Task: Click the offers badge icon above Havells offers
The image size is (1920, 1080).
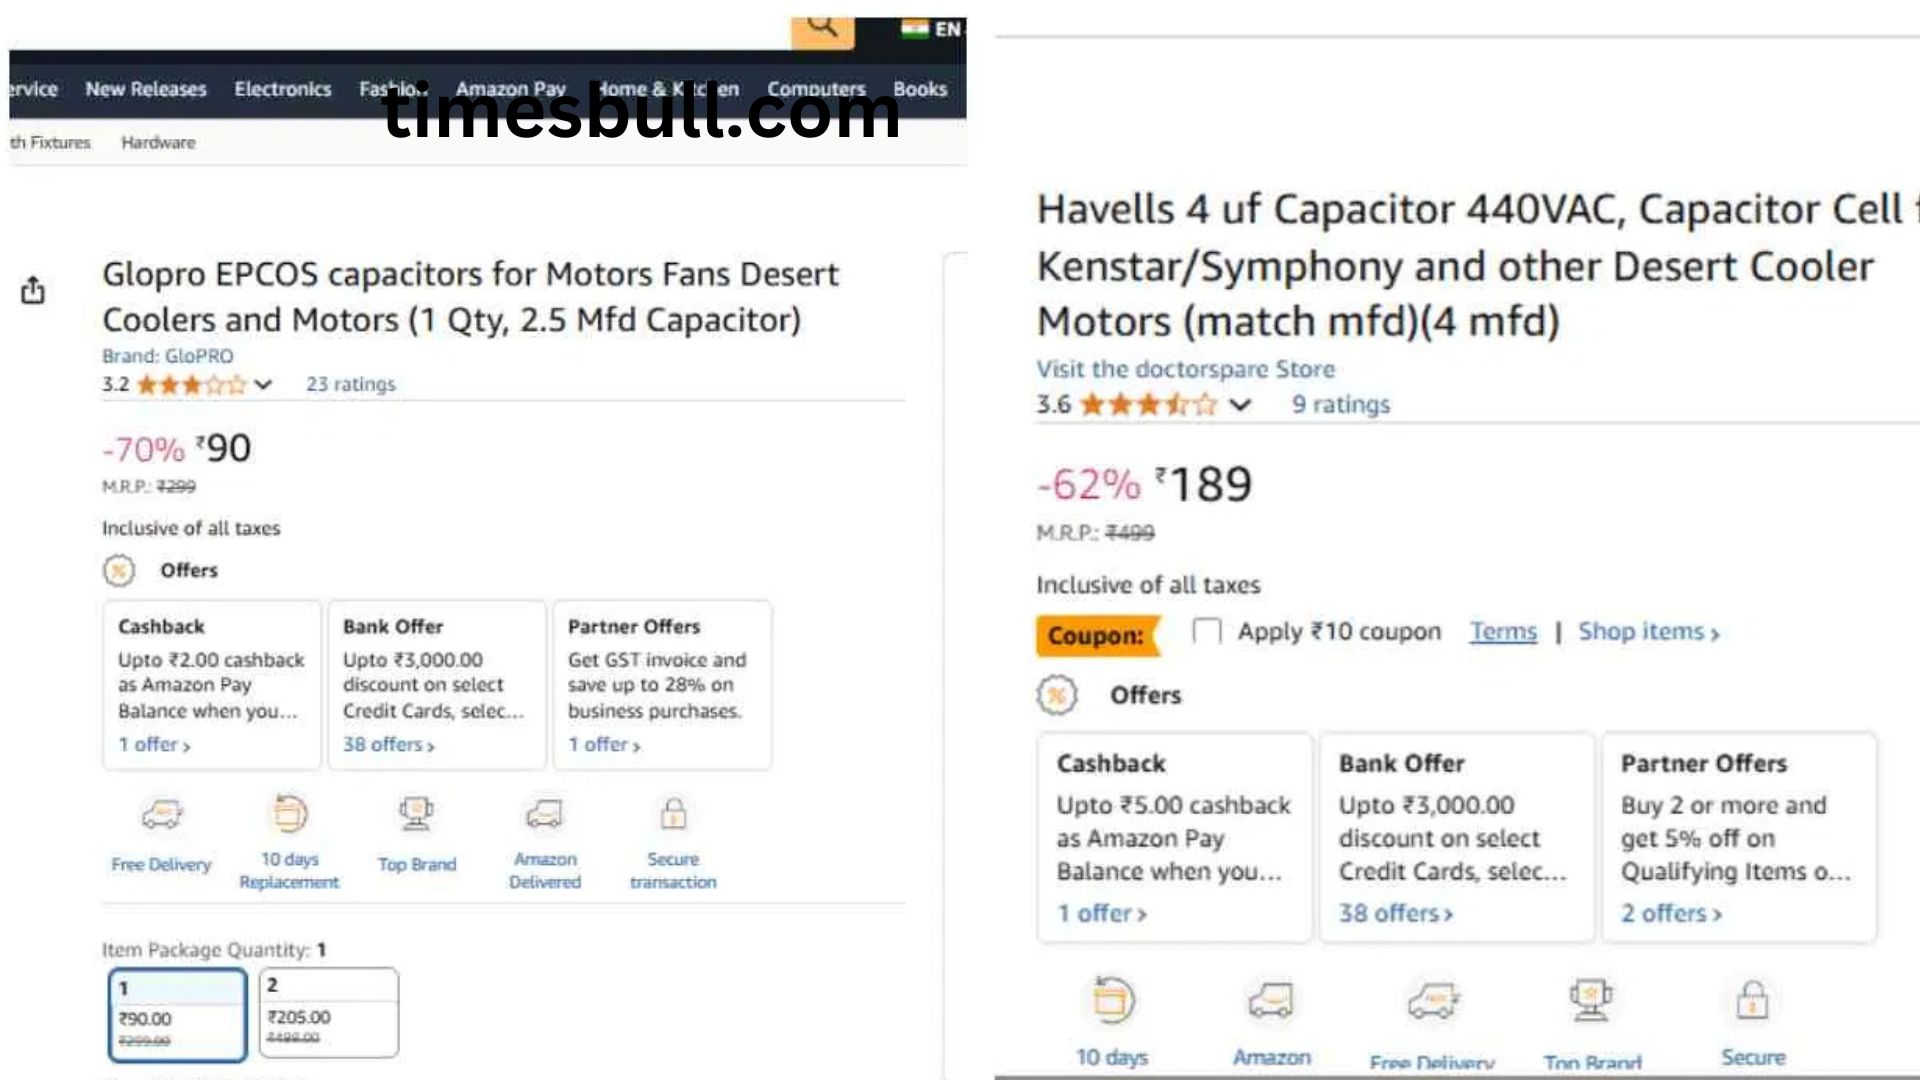Action: click(x=1057, y=695)
